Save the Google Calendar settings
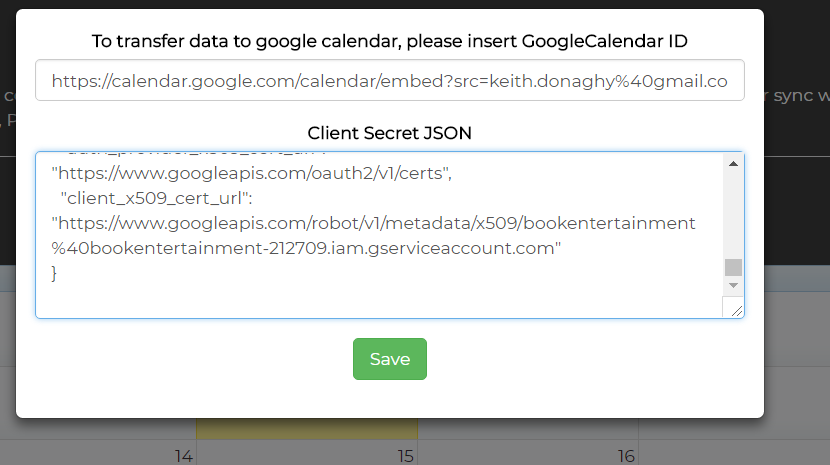The image size is (830, 465). (x=390, y=359)
